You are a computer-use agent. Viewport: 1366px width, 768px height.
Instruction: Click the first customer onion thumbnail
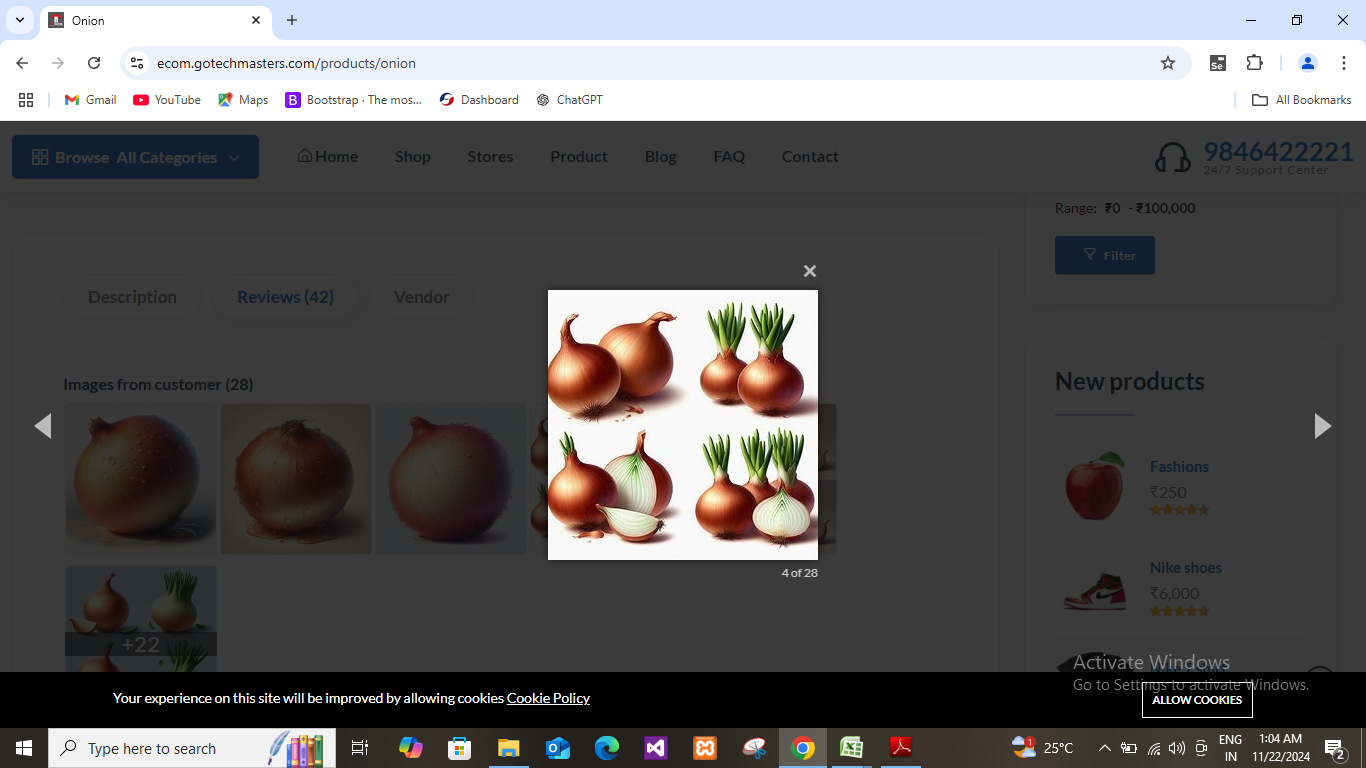[140, 478]
